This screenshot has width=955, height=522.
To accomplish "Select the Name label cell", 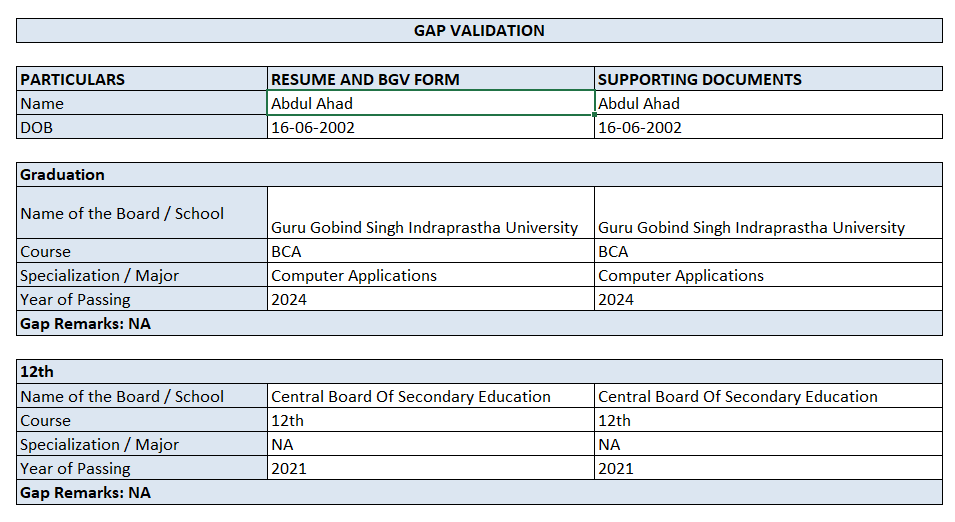I will (x=142, y=104).
